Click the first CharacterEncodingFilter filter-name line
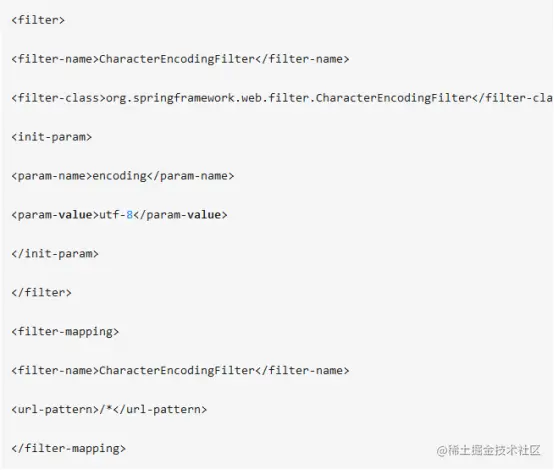Viewport: 554px width, 470px height. coord(180,59)
